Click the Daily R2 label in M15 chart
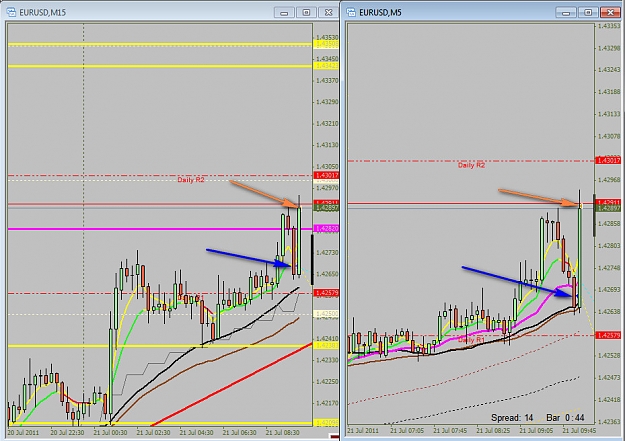The width and height of the screenshot is (625, 441). pyautogui.click(x=191, y=180)
